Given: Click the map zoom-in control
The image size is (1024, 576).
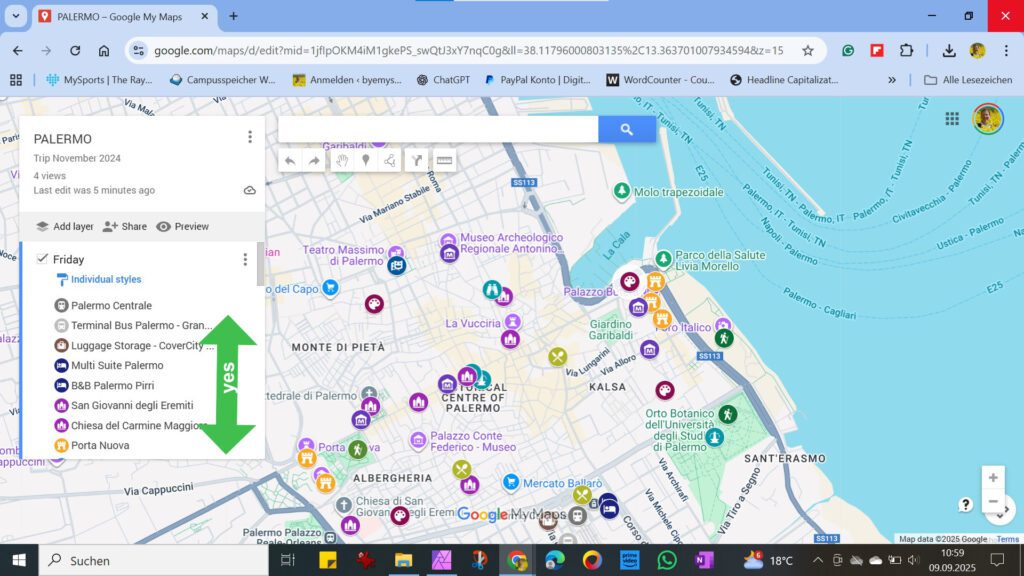Looking at the screenshot, I should point(992,477).
